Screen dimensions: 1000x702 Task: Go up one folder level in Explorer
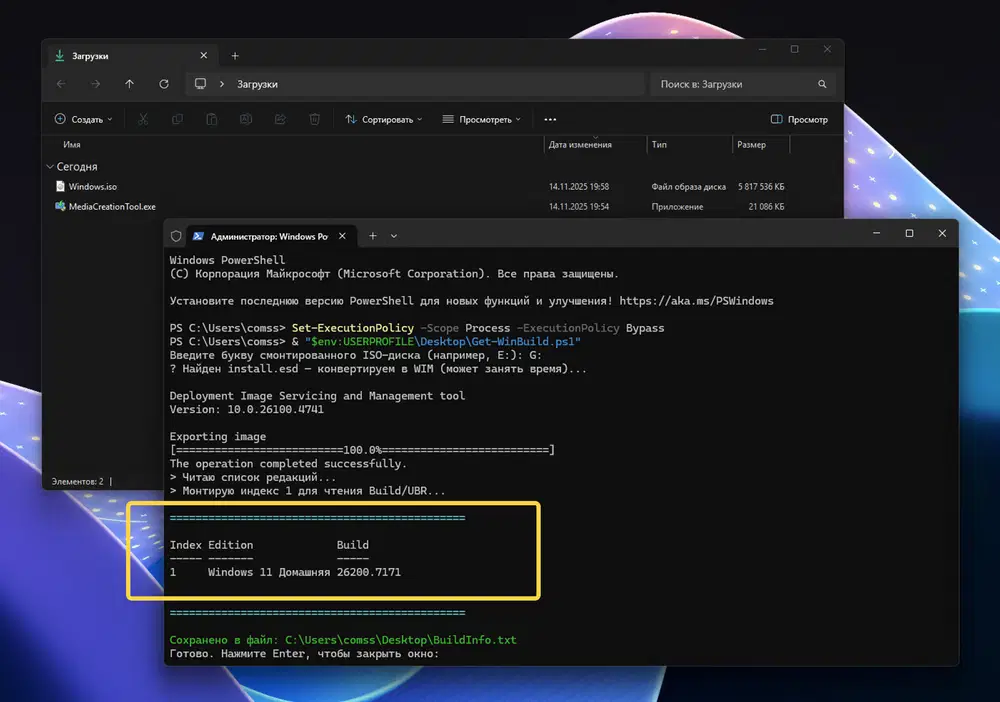click(x=129, y=84)
